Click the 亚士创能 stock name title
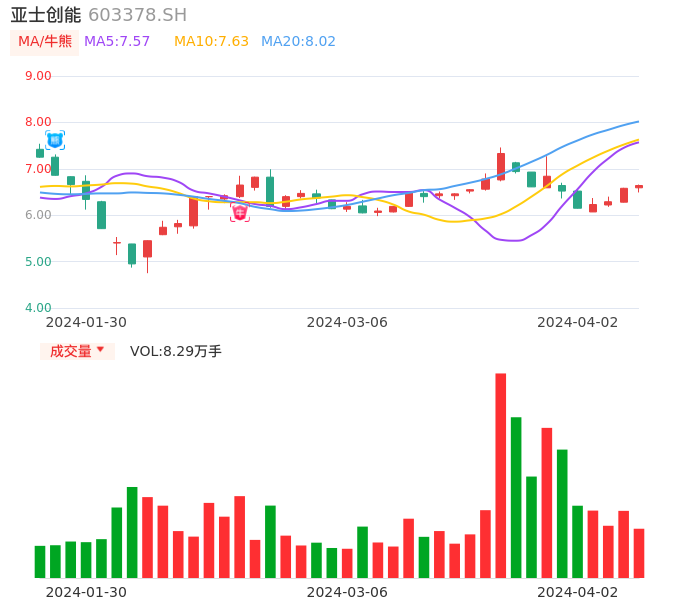Viewport: 686px width, 606px height. click(x=46, y=15)
